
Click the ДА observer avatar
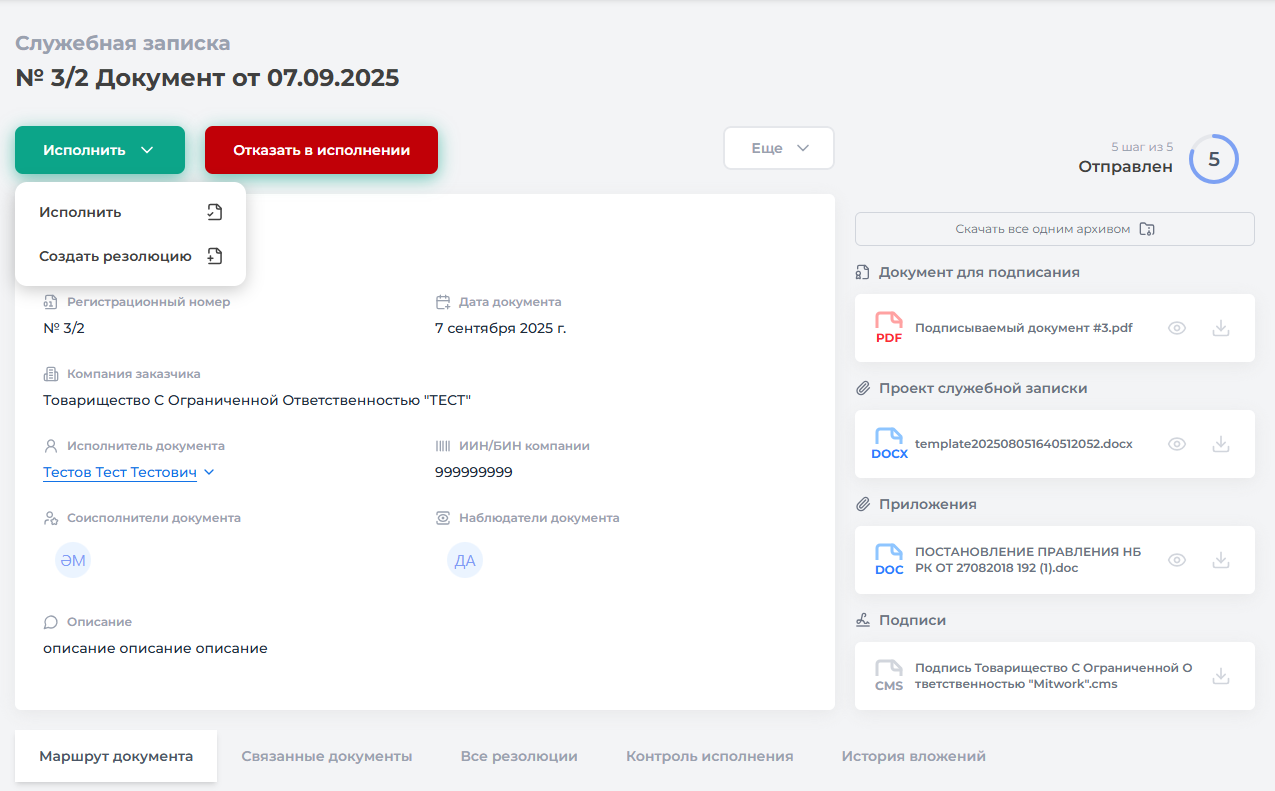(x=465, y=561)
